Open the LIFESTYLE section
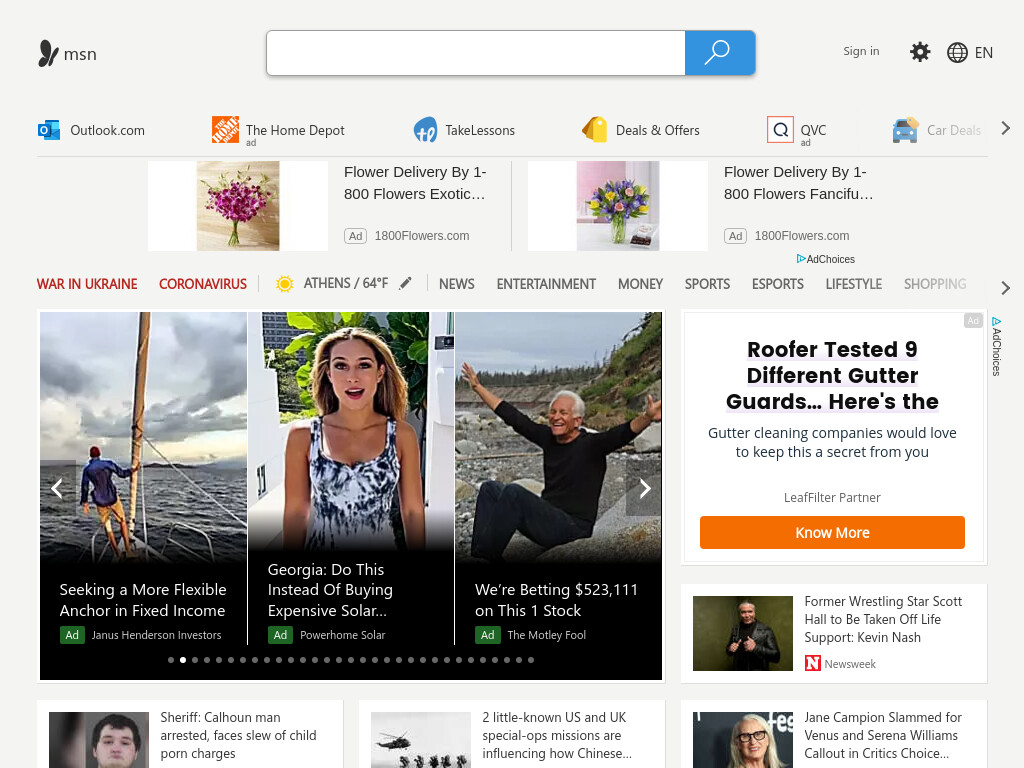This screenshot has height=768, width=1024. coord(854,284)
